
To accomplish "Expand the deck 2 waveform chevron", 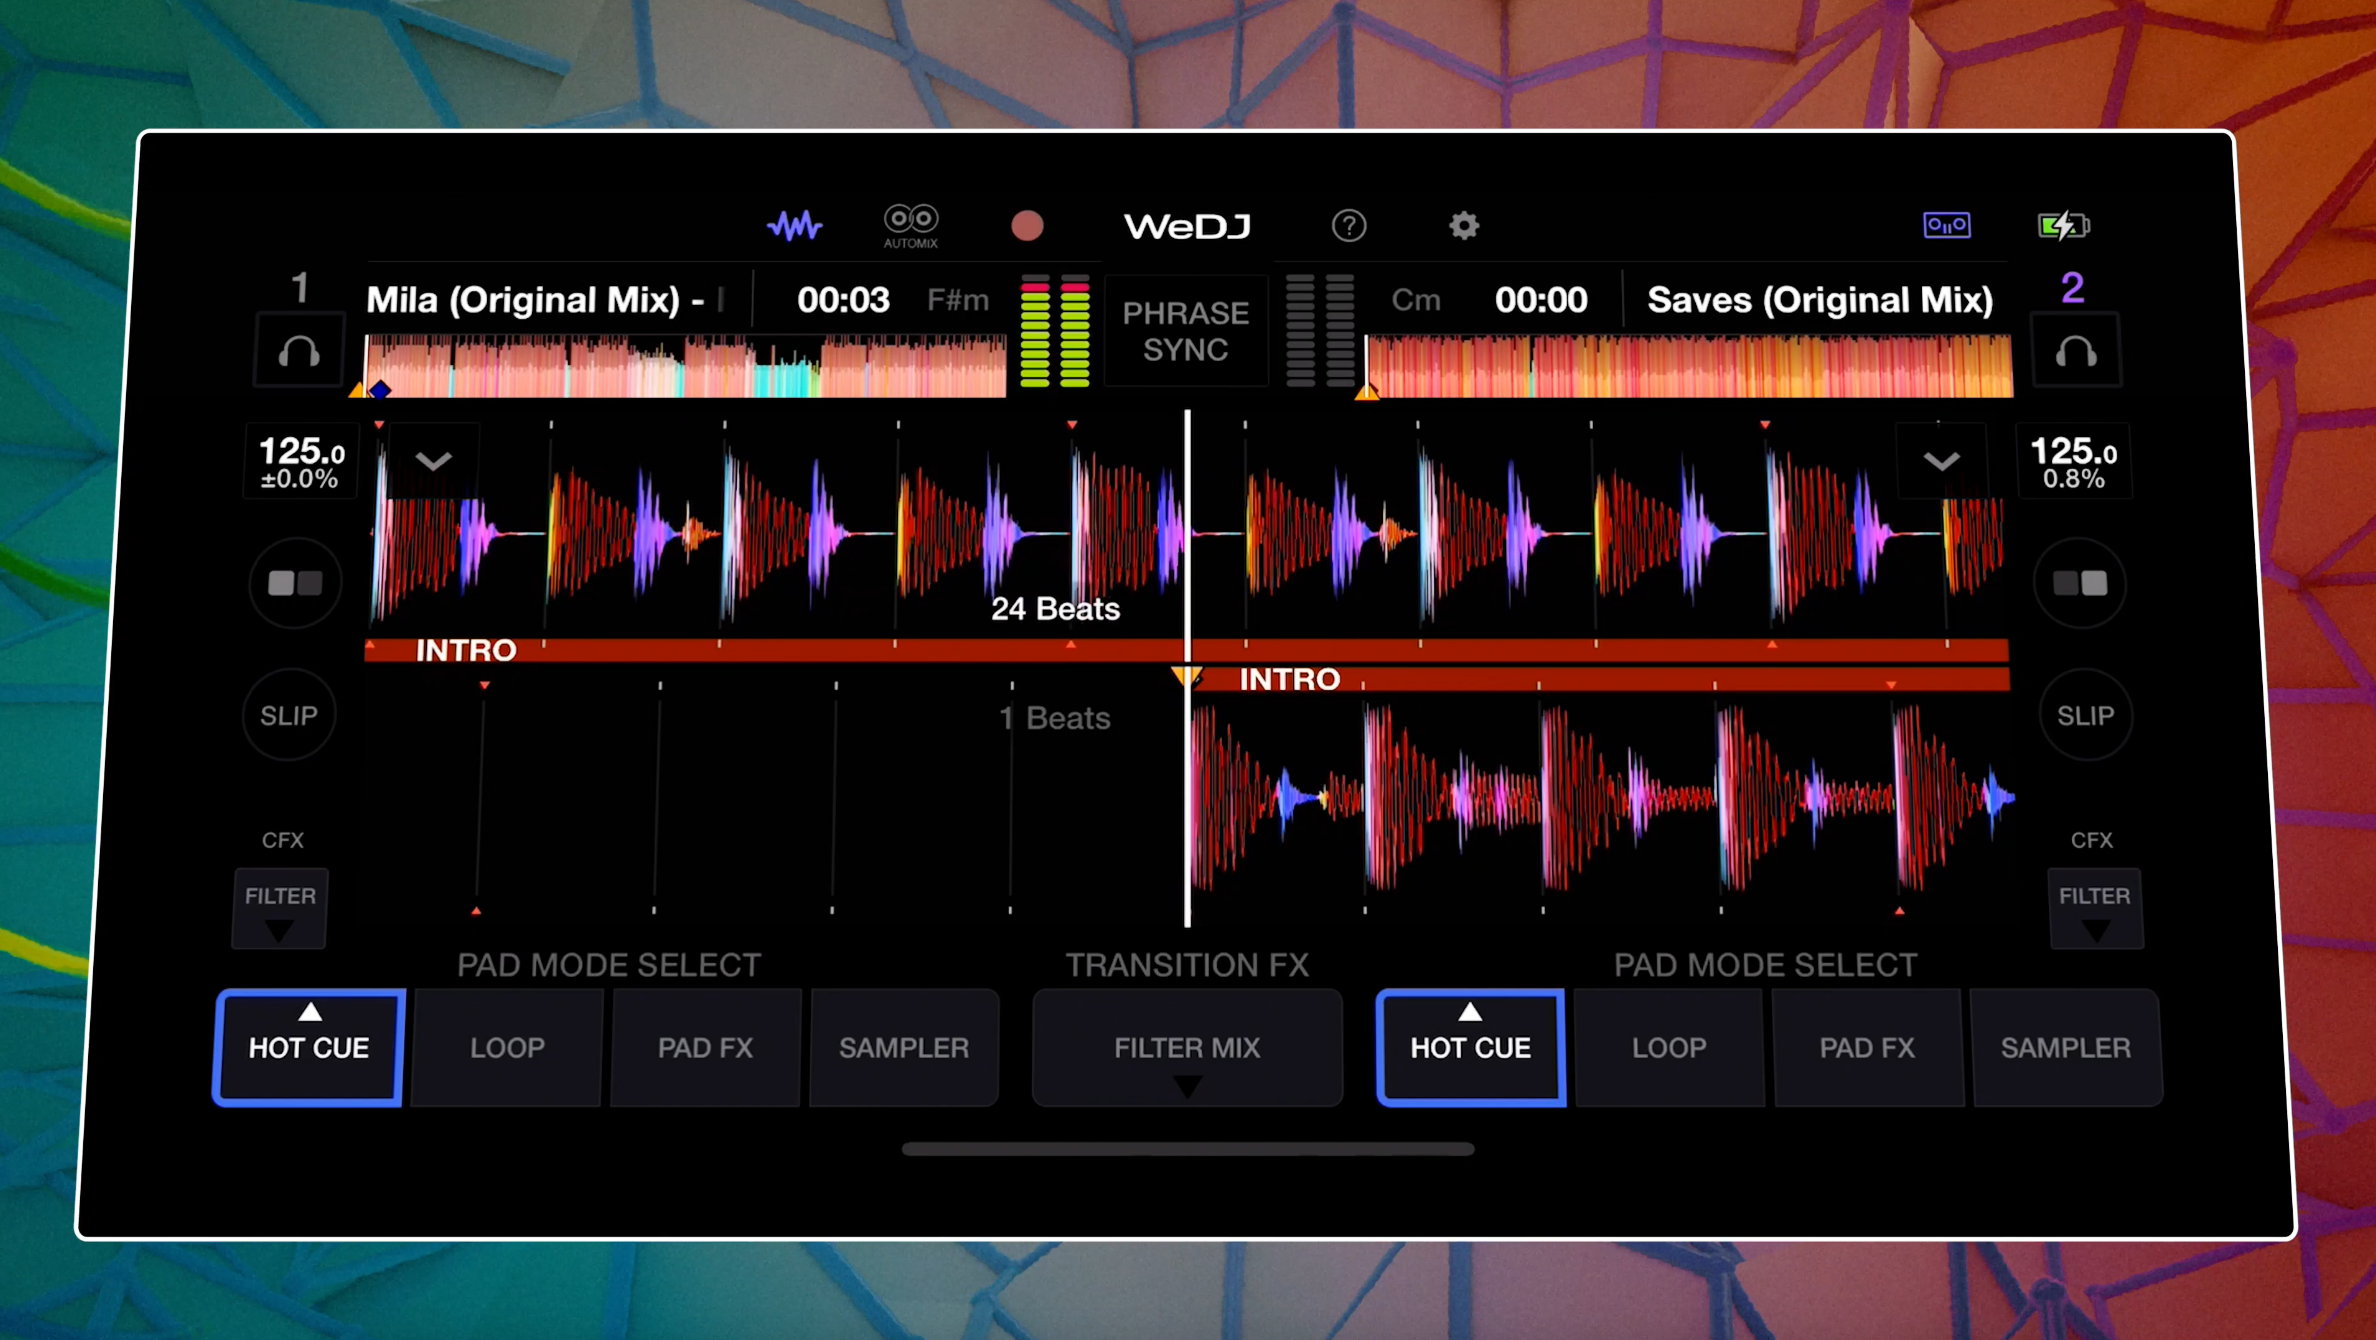I will coord(1941,461).
